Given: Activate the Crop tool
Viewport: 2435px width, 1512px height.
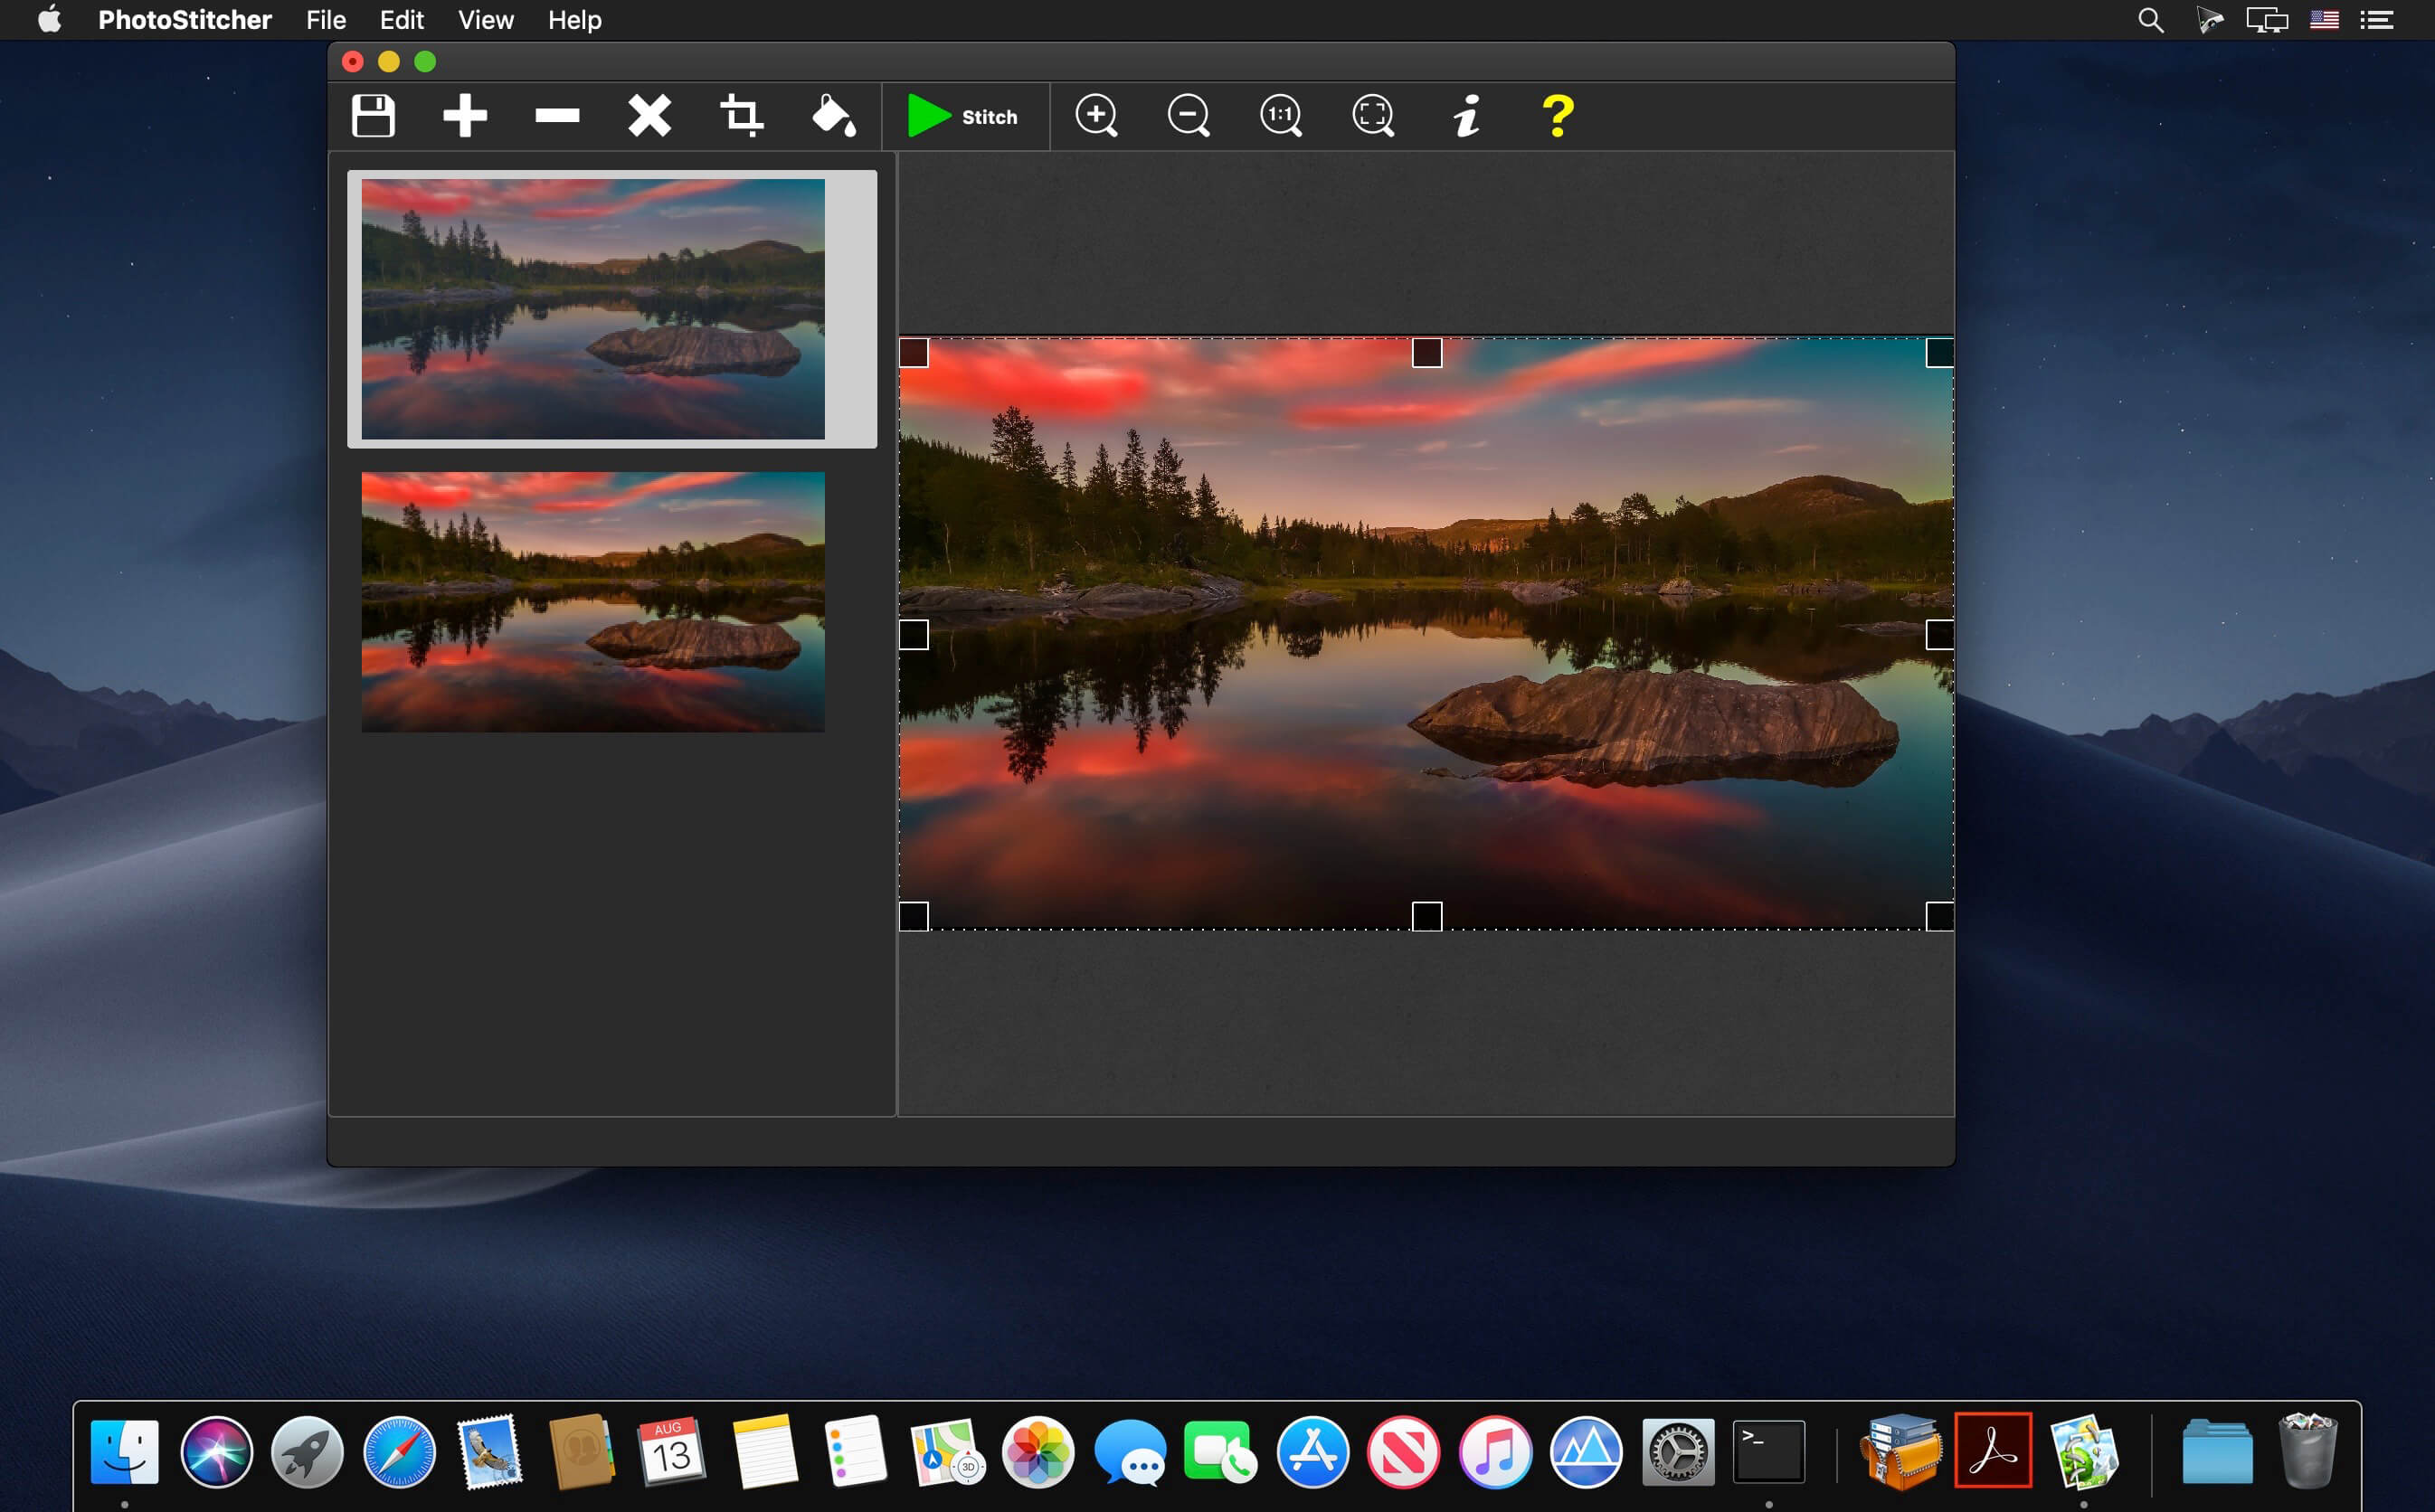Looking at the screenshot, I should point(741,116).
